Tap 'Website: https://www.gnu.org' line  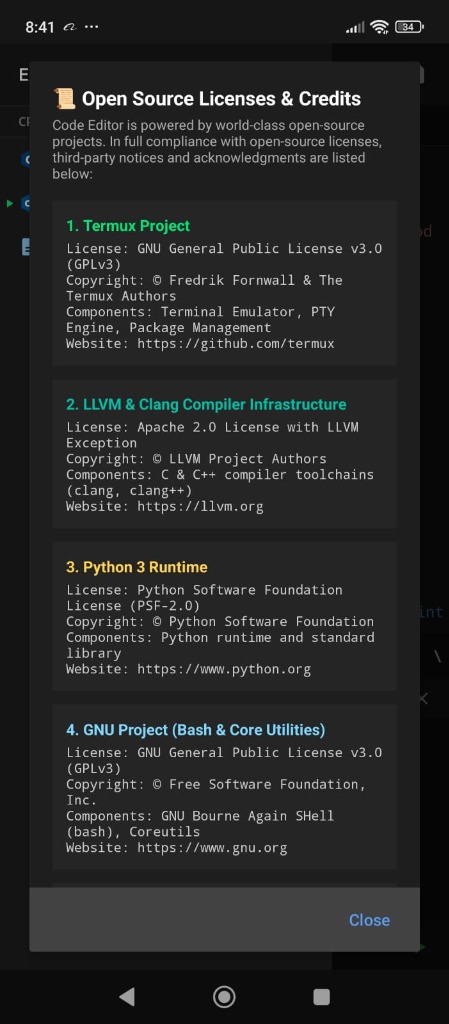(x=177, y=848)
